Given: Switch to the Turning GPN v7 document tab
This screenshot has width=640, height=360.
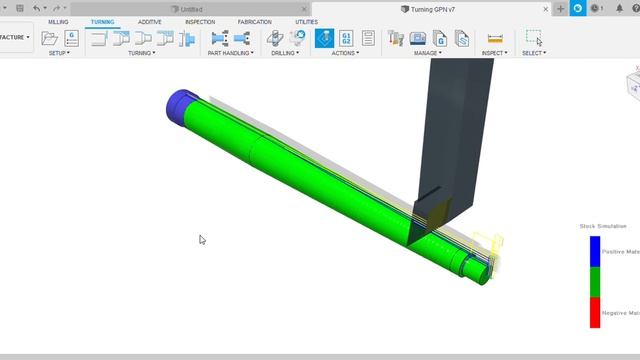Looking at the screenshot, I should coord(431,9).
